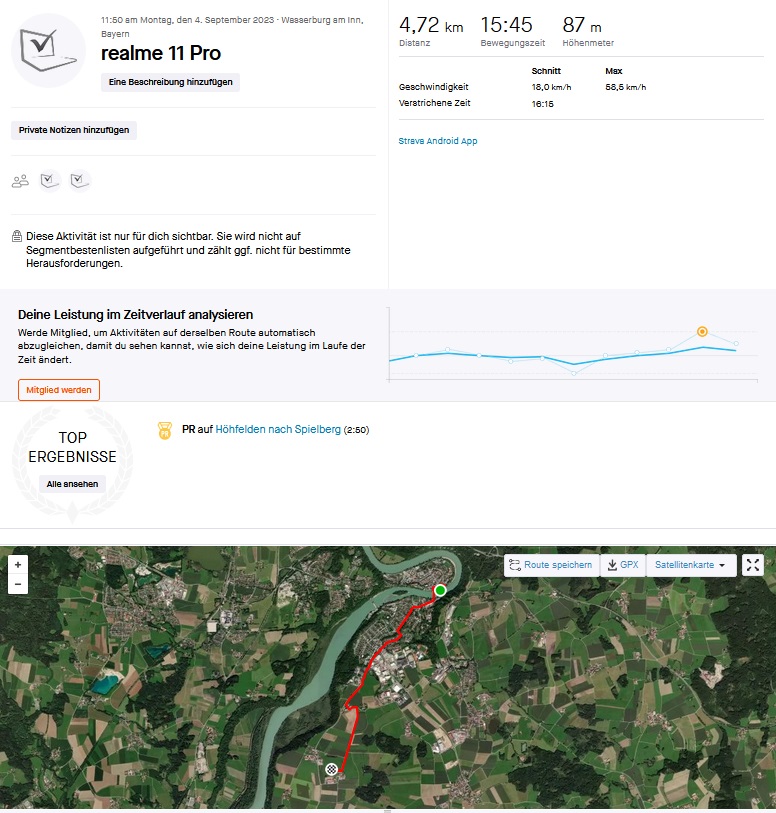Click Eine Beschreibung hinzufügen
This screenshot has height=813, width=776.
pos(171,82)
